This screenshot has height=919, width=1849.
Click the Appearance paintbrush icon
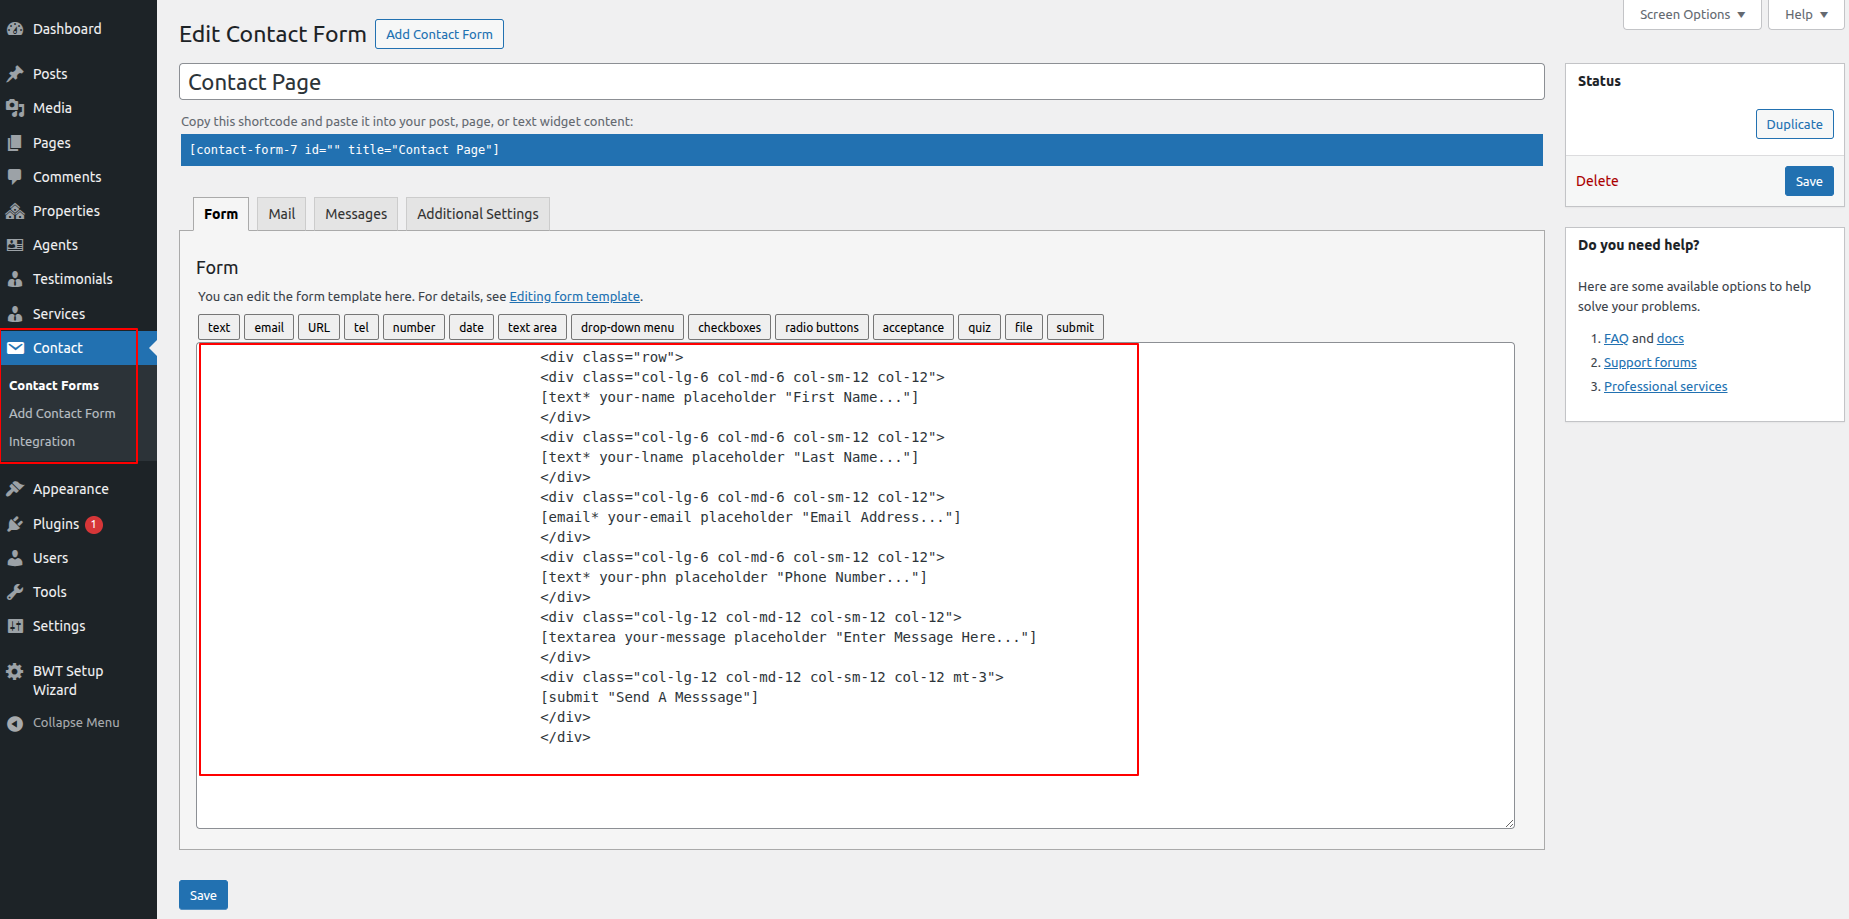(x=15, y=489)
